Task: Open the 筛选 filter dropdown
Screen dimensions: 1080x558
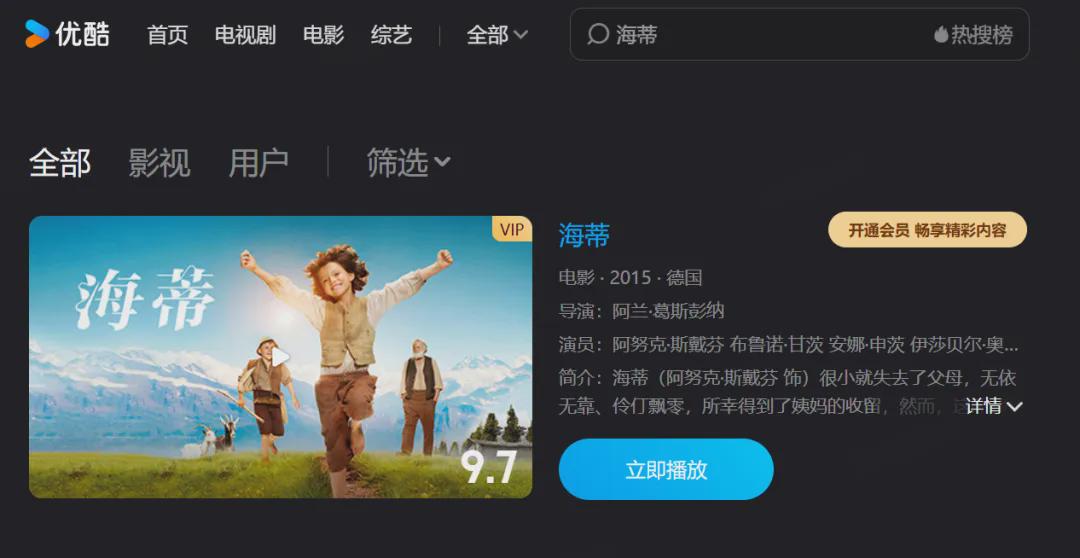Action: [408, 163]
